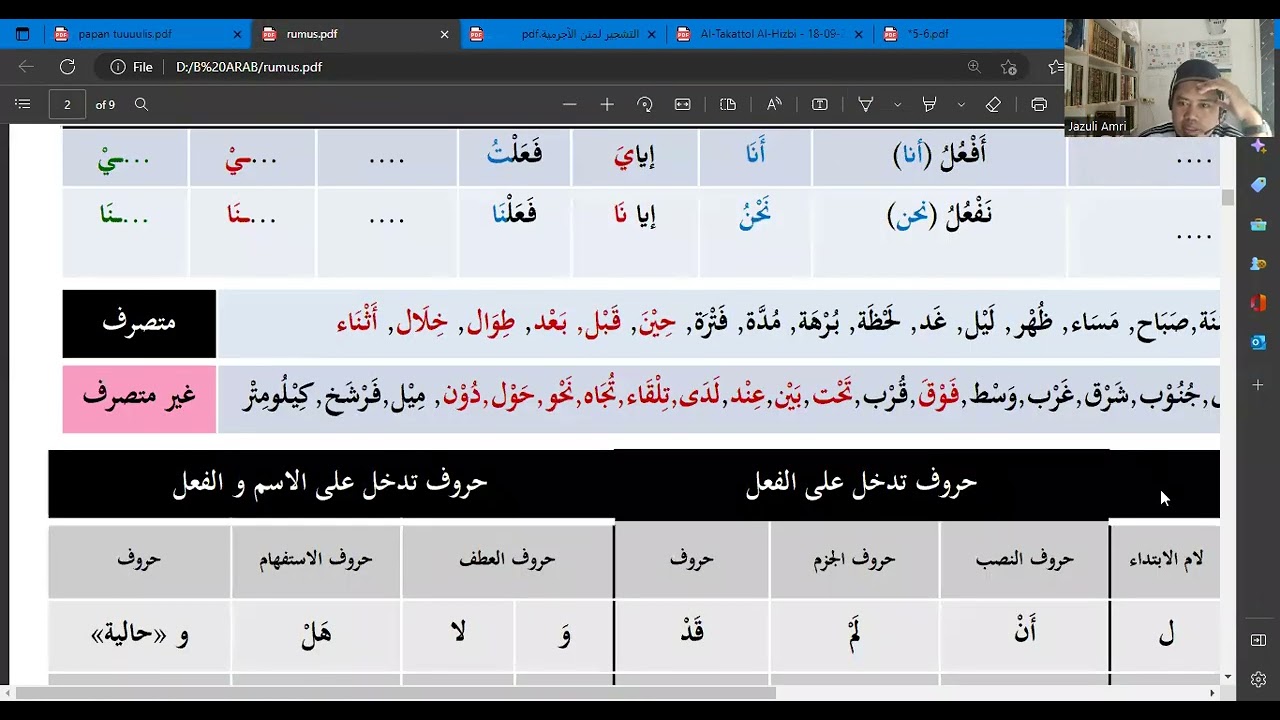Close the Al-Takattol Al-Hizbi tab
Image resolution: width=1280 pixels, height=720 pixels.
click(x=858, y=34)
